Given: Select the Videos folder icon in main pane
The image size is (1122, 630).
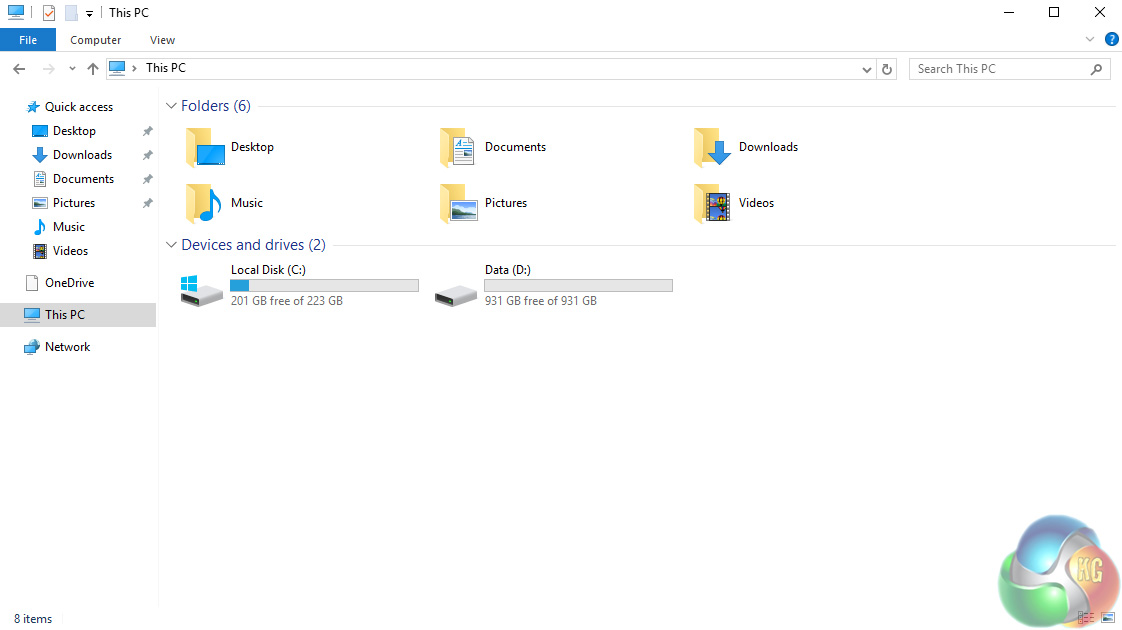Looking at the screenshot, I should [x=712, y=203].
